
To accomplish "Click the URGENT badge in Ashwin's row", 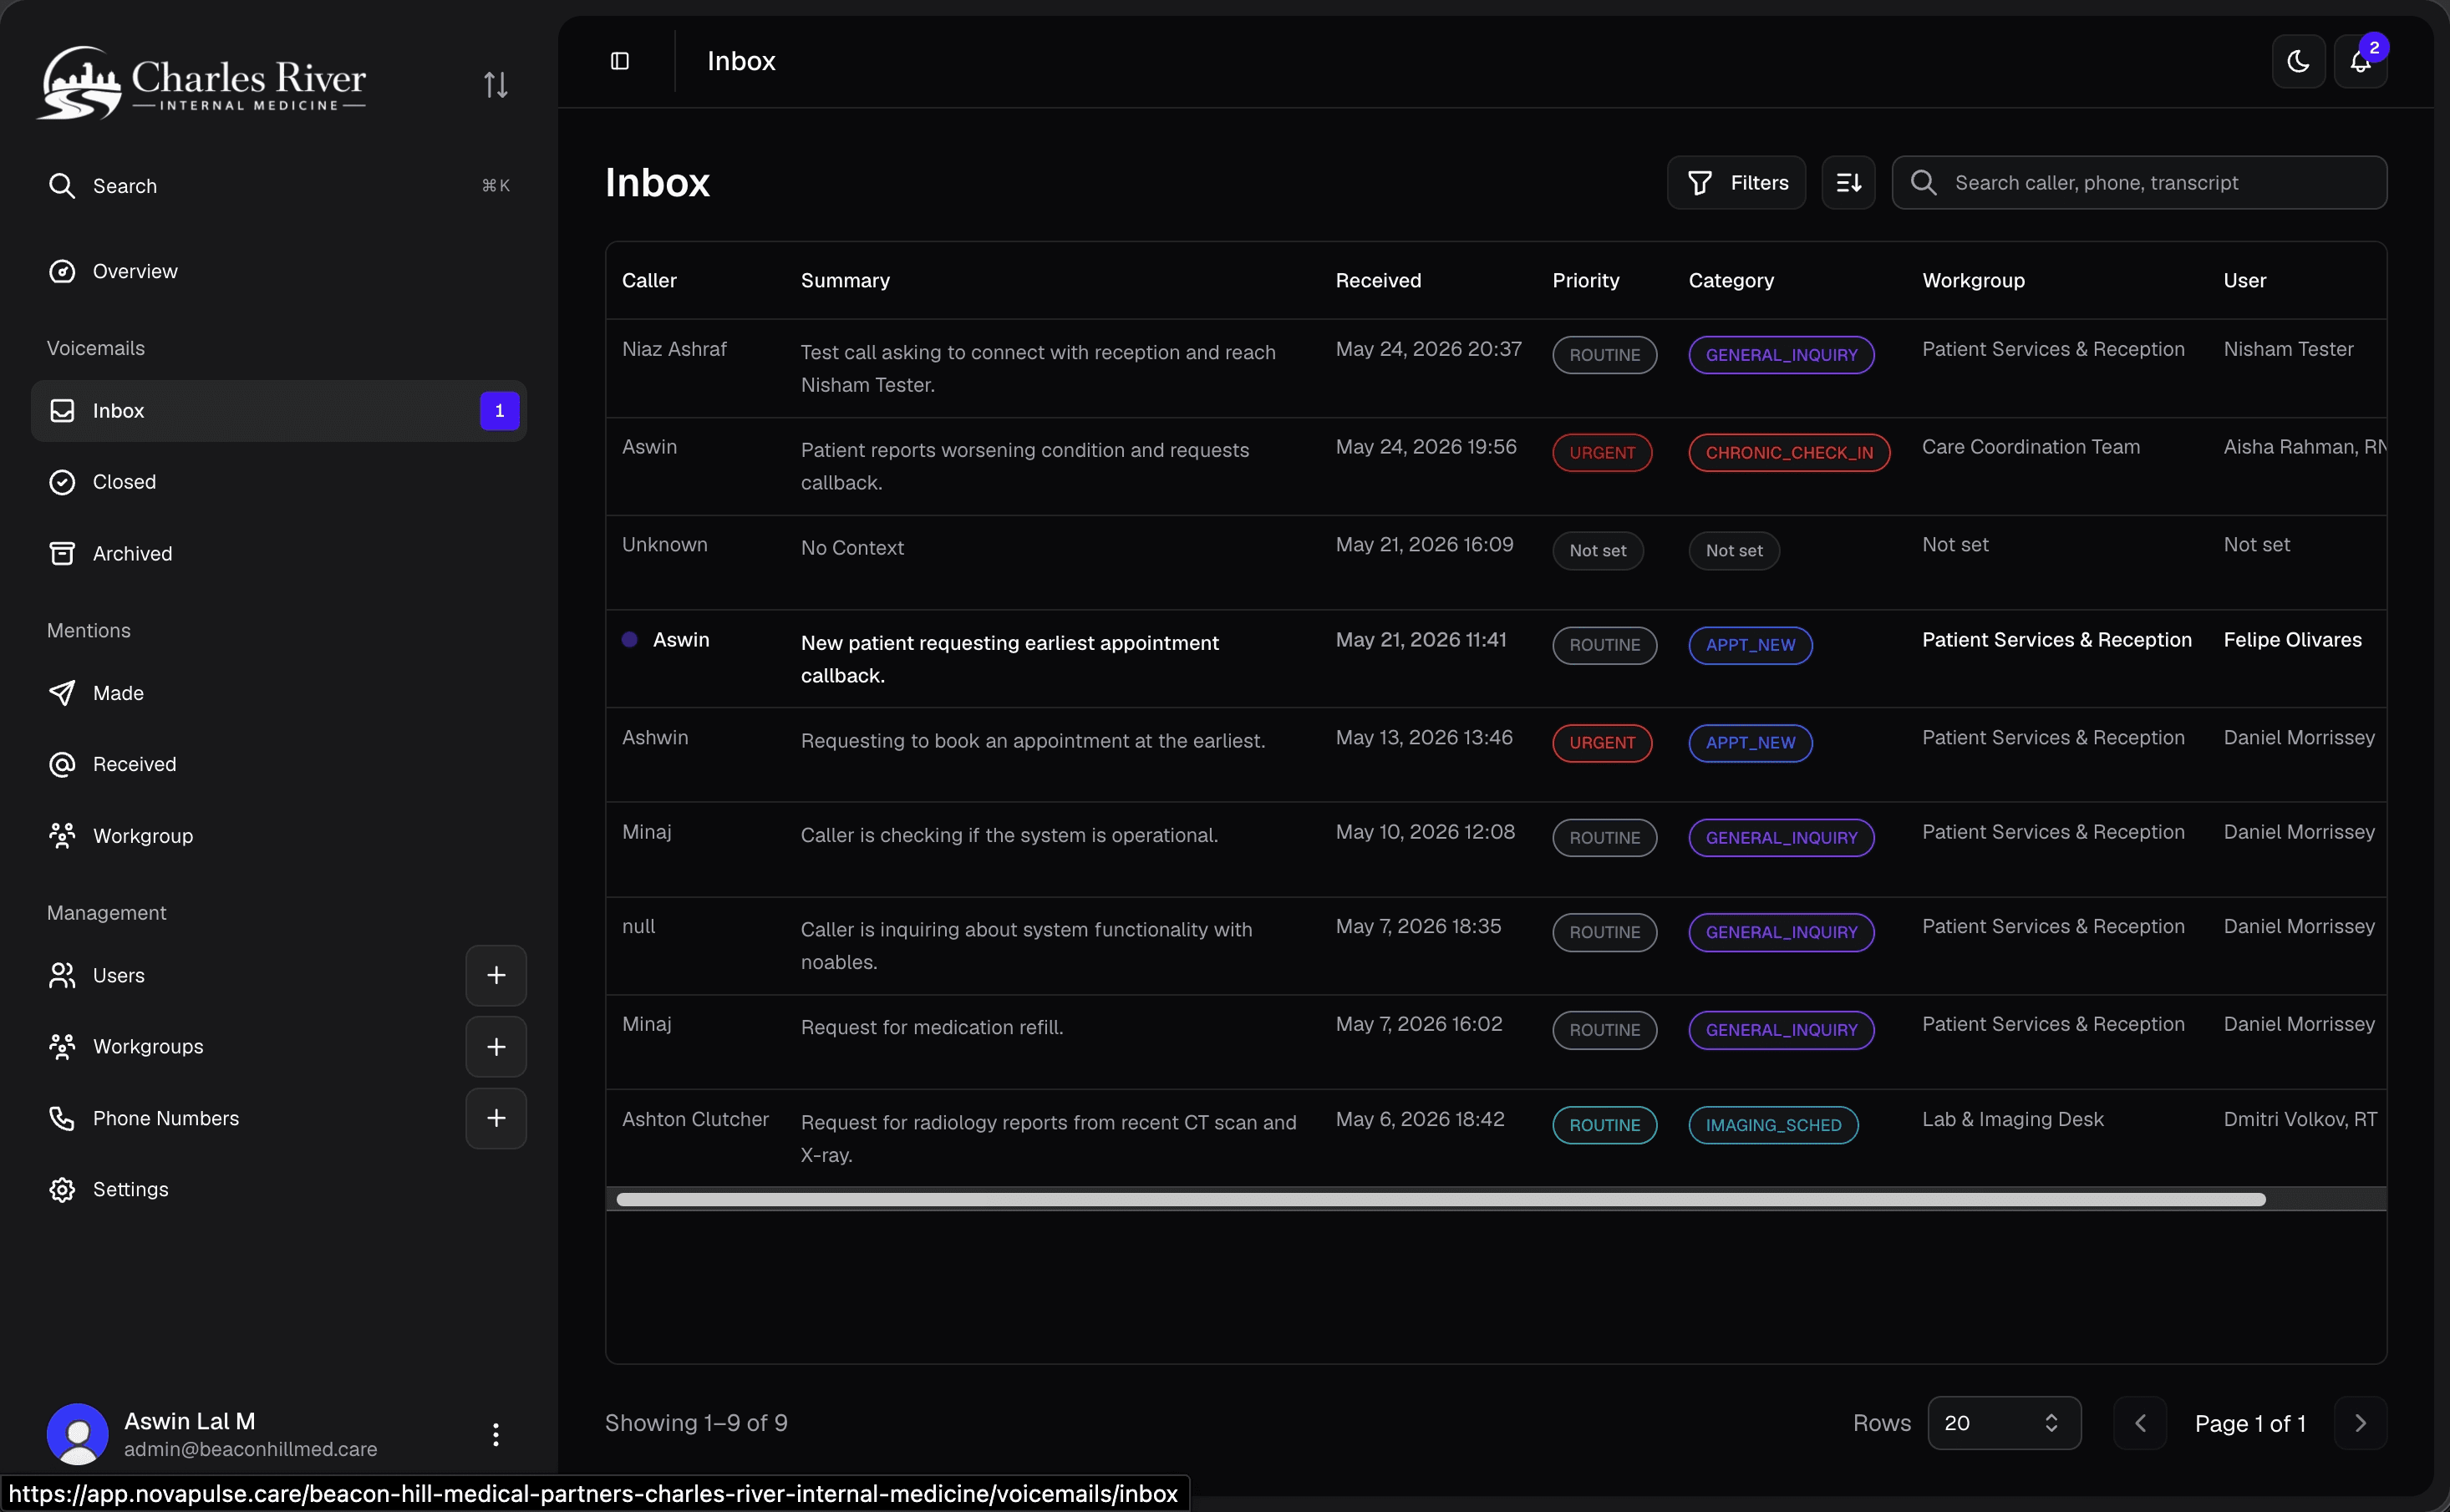I will (x=1601, y=743).
